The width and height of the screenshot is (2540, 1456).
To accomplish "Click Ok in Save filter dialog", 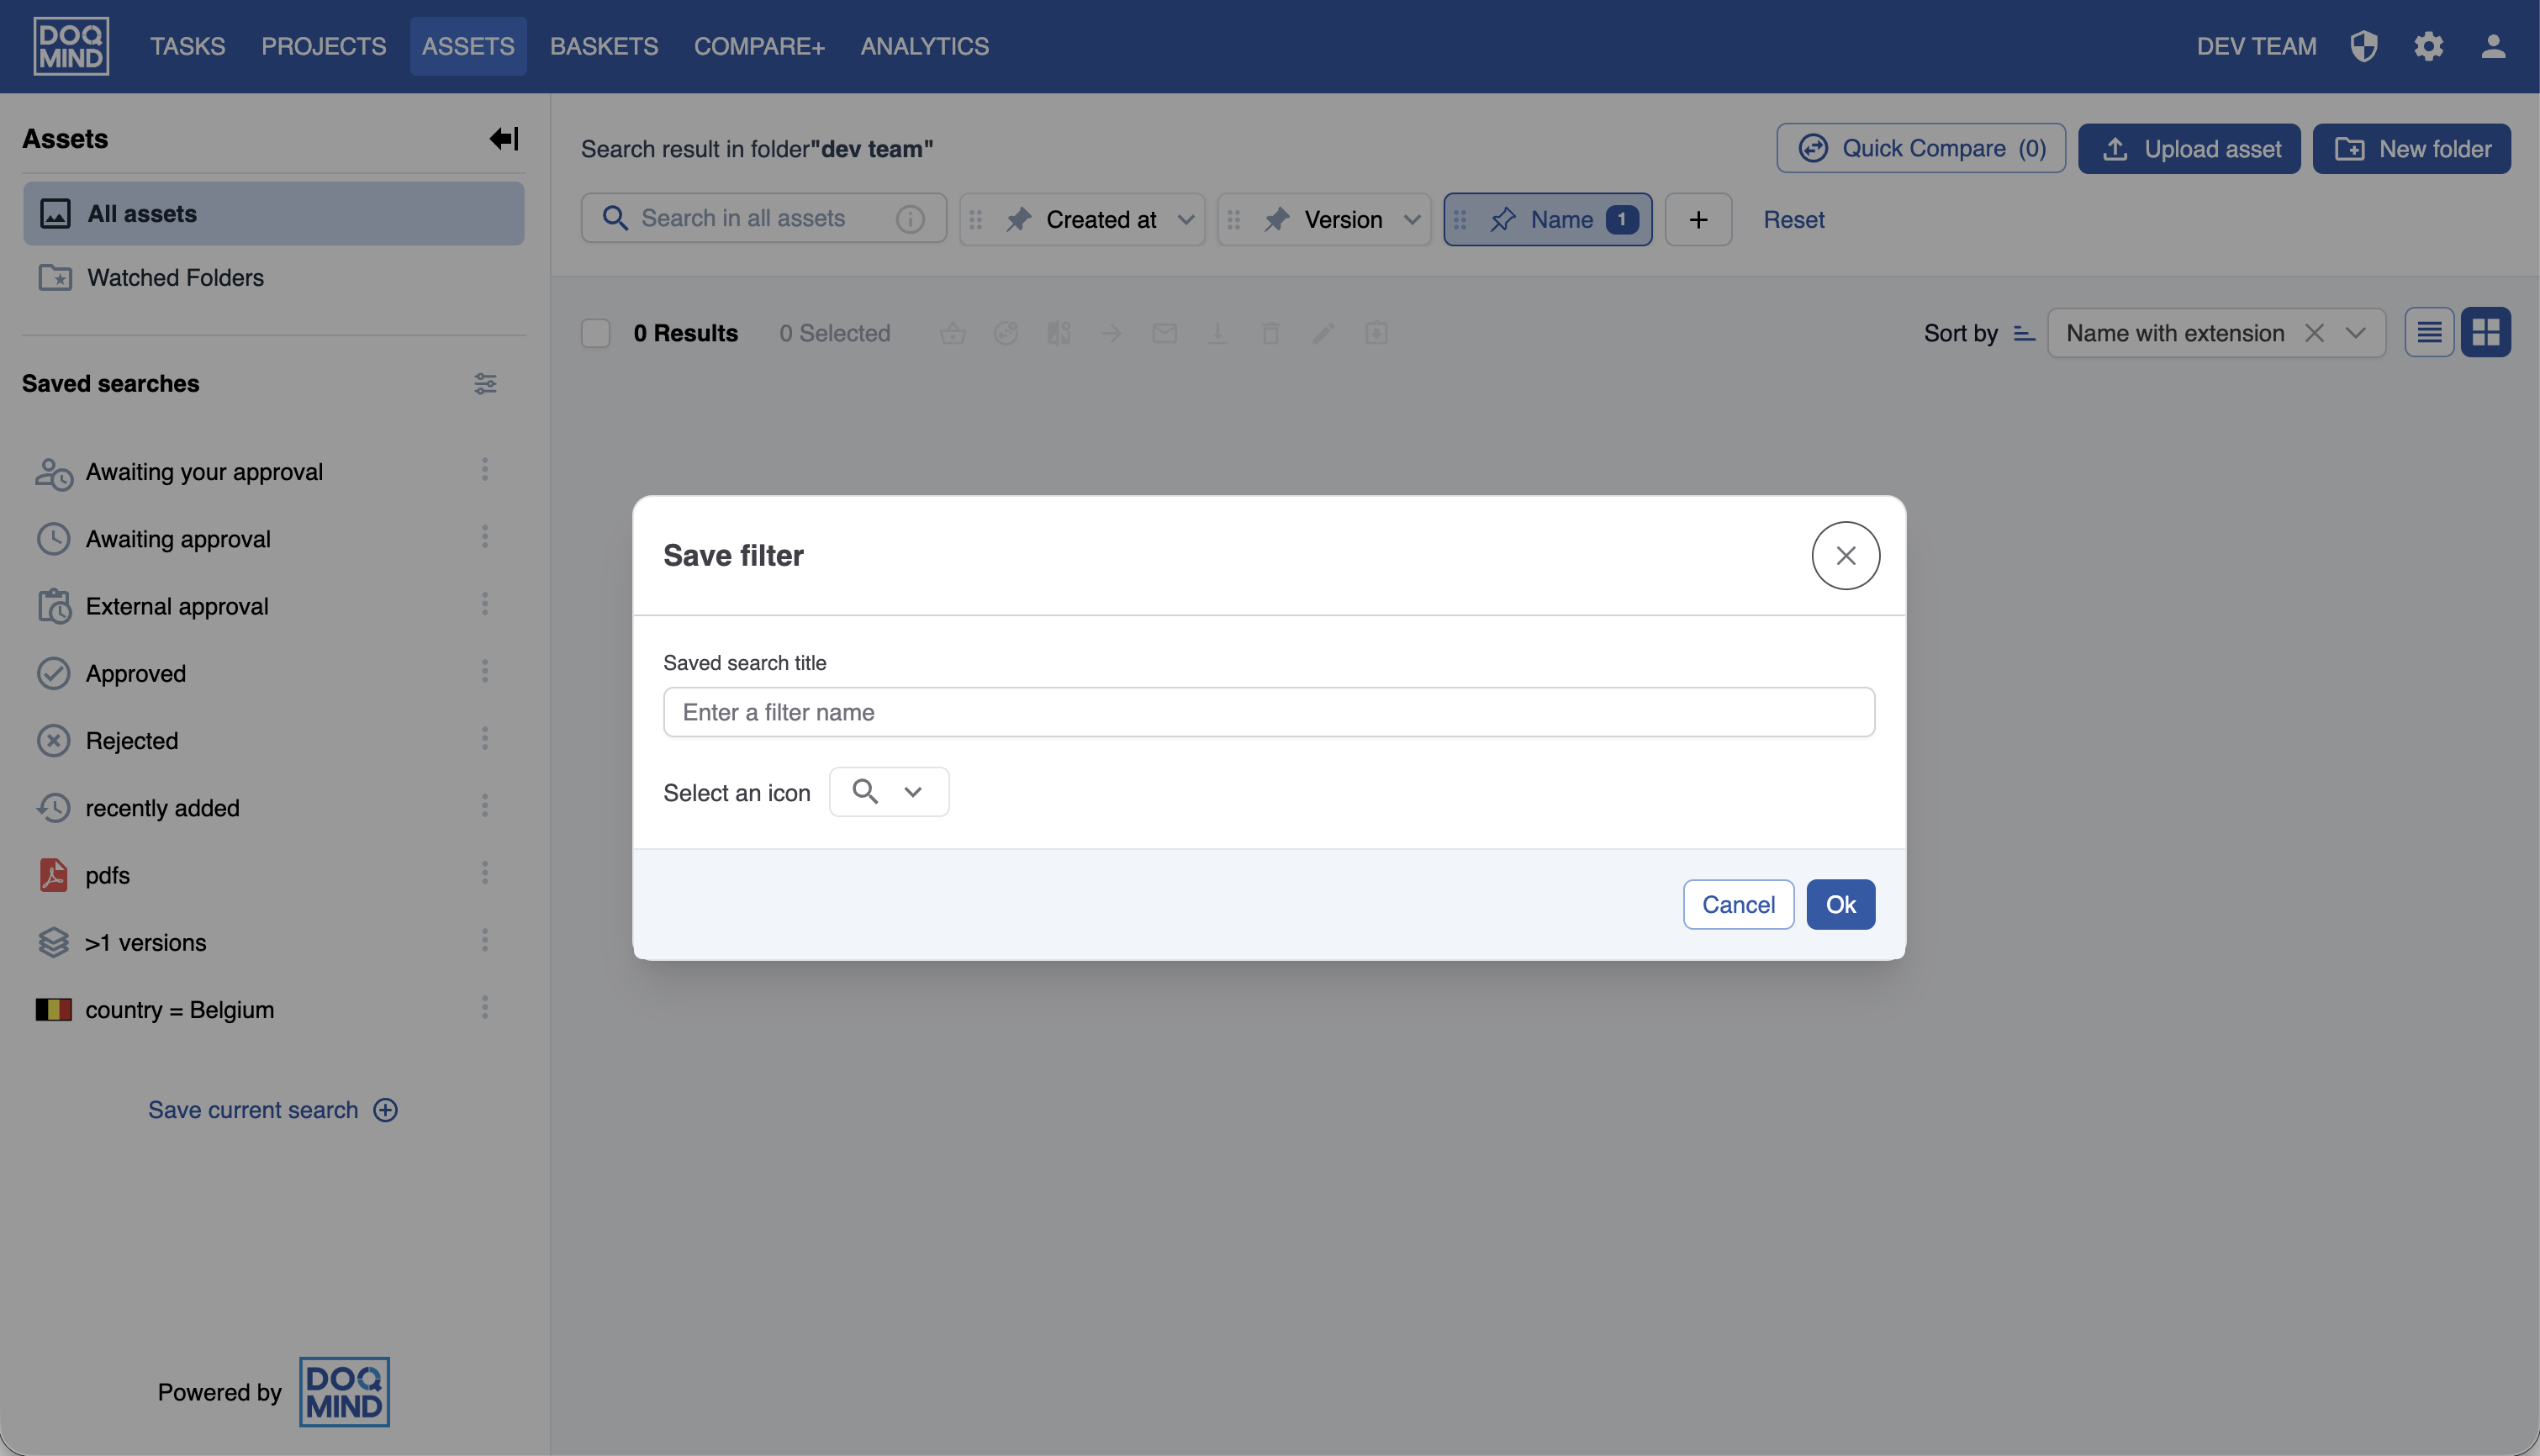I will point(1841,904).
